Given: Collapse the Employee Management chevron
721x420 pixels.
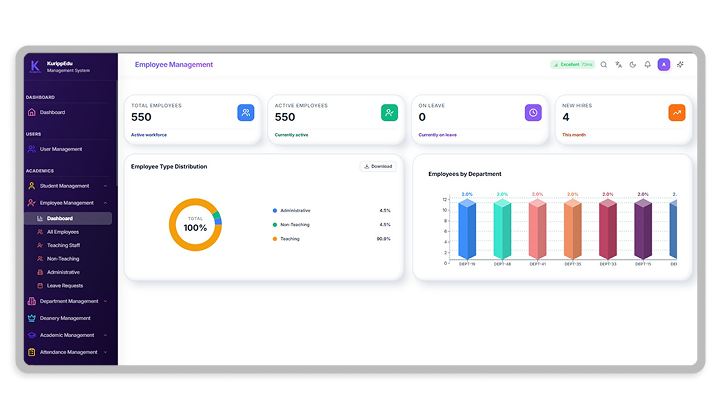Looking at the screenshot, I should click(x=105, y=203).
